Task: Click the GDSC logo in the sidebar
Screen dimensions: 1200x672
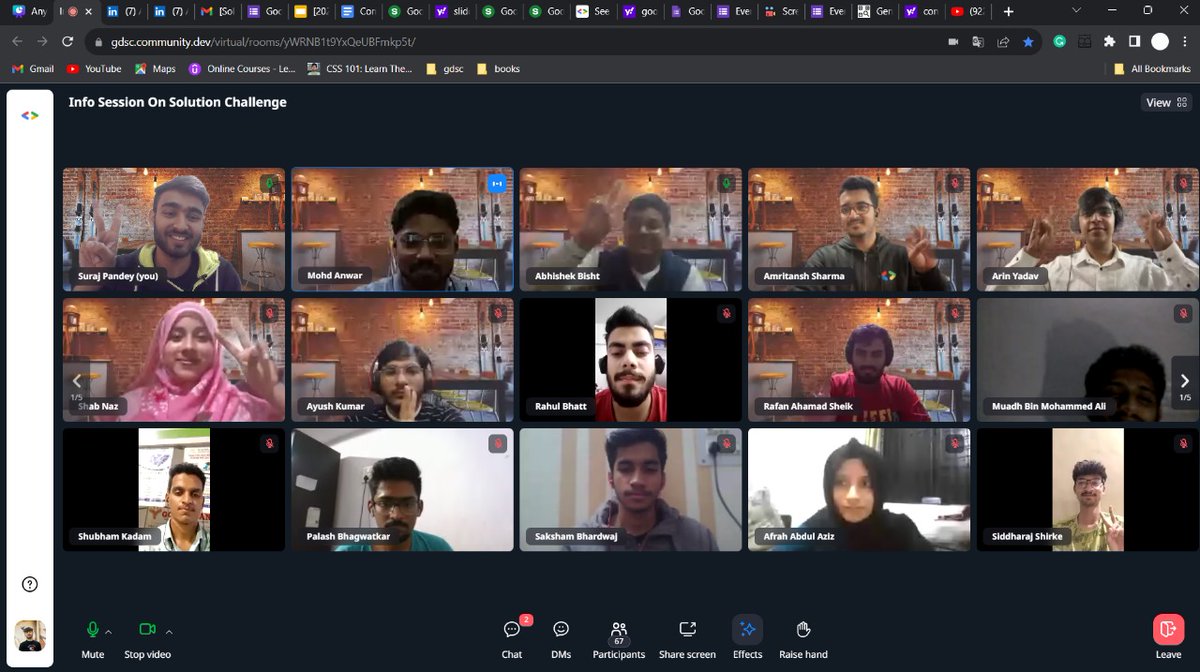Action: [x=30, y=116]
